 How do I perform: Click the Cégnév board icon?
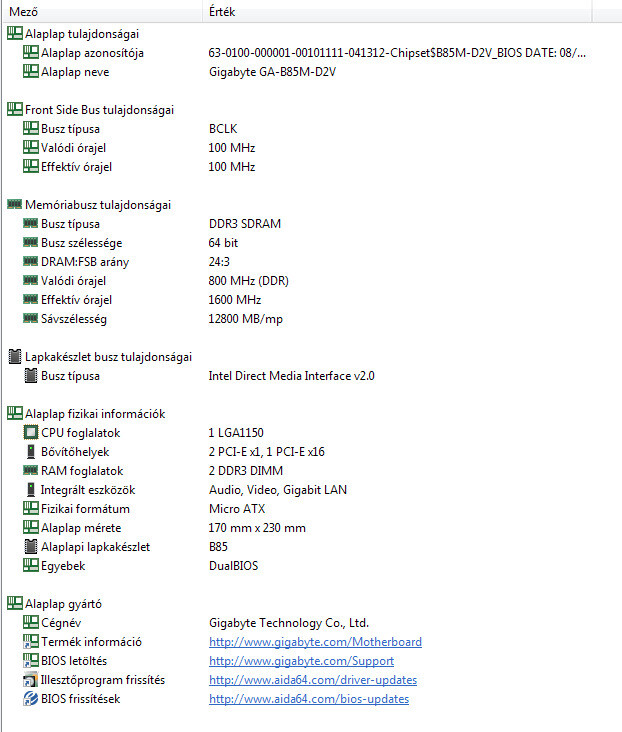coord(31,622)
